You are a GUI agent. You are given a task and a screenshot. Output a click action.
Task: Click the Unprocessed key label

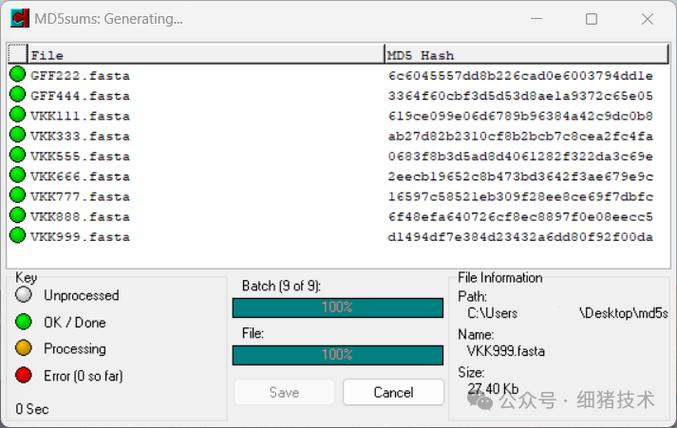(81, 295)
